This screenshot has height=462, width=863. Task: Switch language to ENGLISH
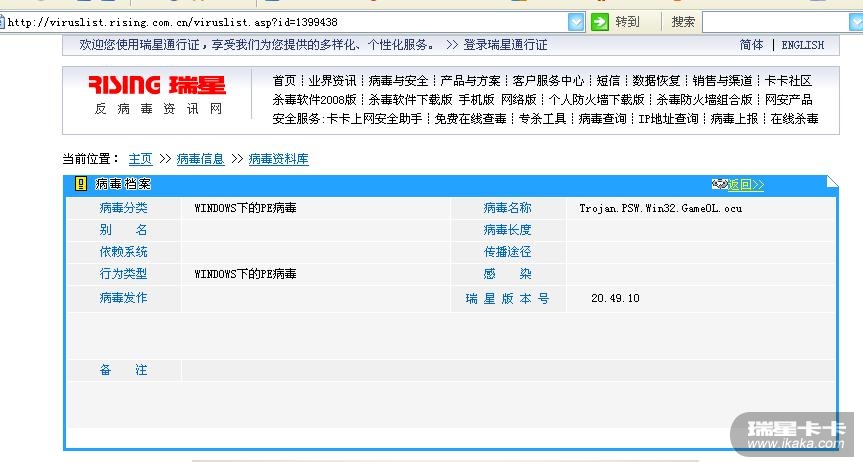tap(802, 45)
